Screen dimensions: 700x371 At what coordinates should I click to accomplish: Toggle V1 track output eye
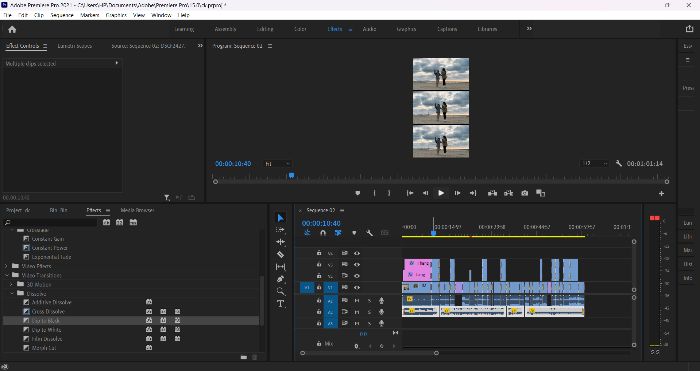[357, 288]
